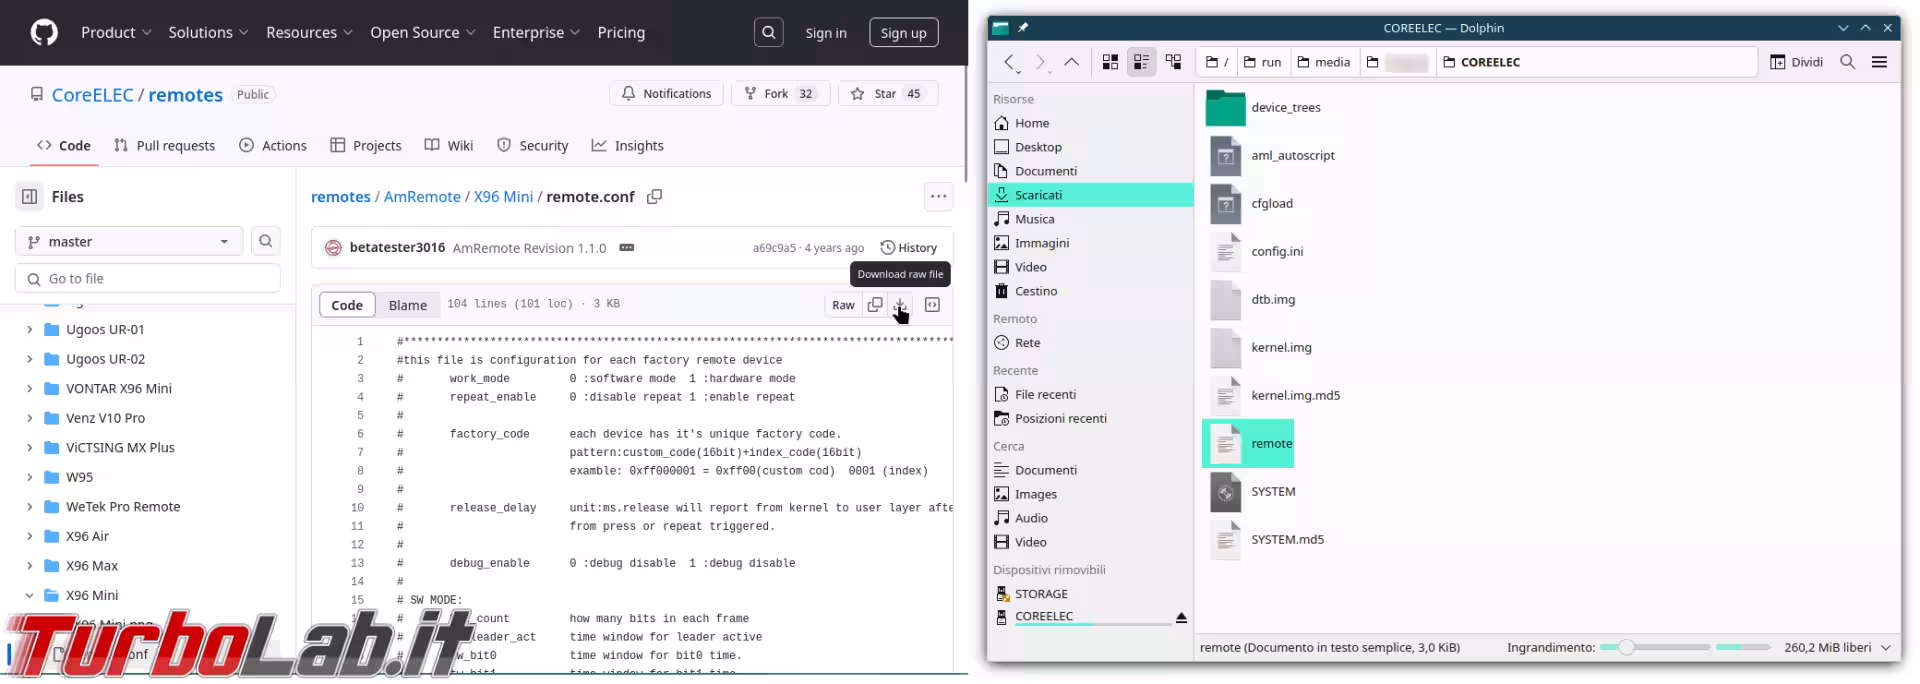This screenshot has height=684, width=1920.
Task: Collapse the Files side panel
Action: [x=30, y=197]
